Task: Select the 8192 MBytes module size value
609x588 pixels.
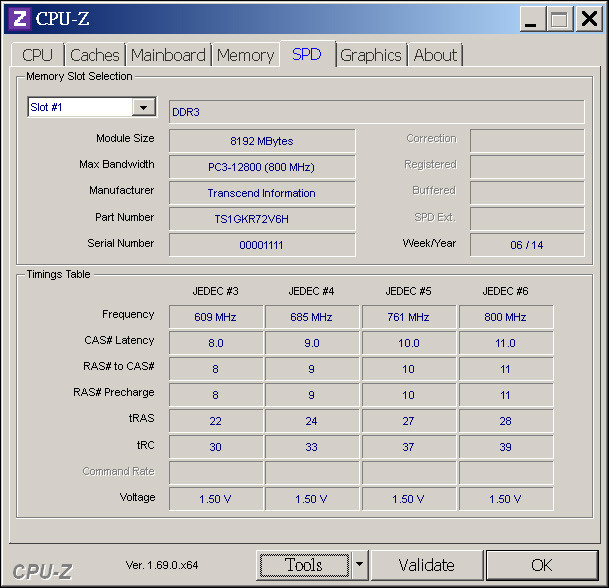Action: (x=262, y=141)
